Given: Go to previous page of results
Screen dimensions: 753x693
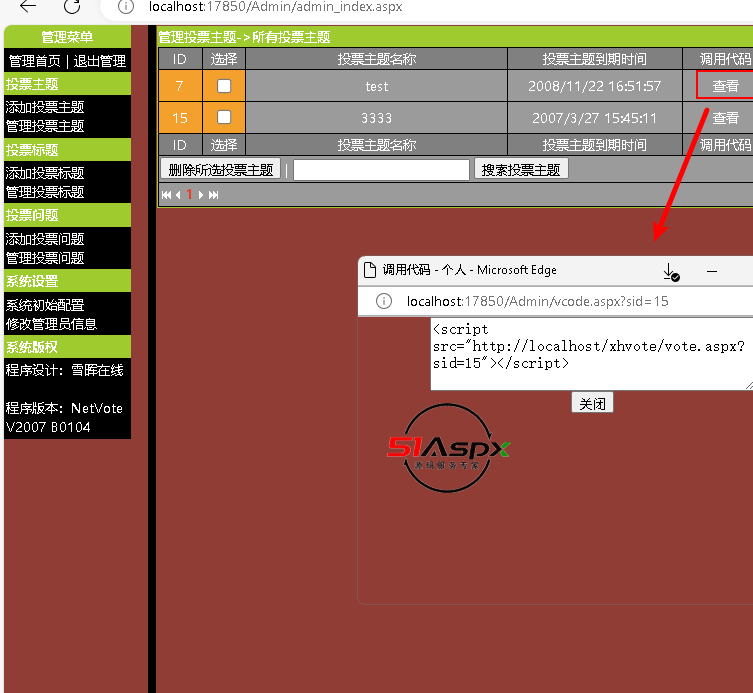Looking at the screenshot, I should point(178,195).
